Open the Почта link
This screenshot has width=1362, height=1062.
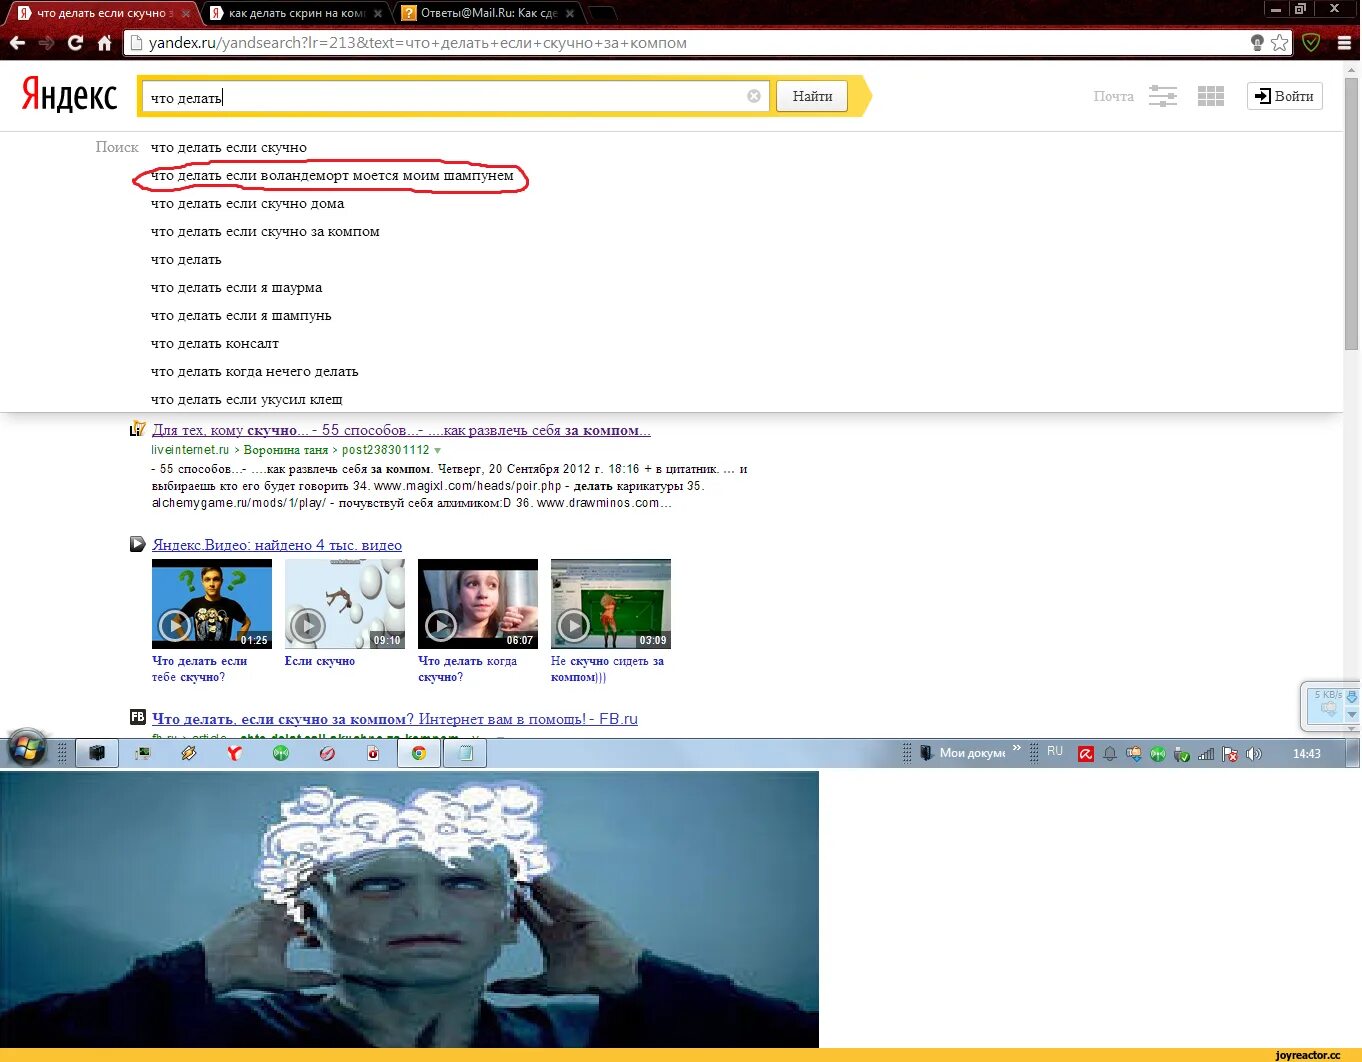[1113, 96]
